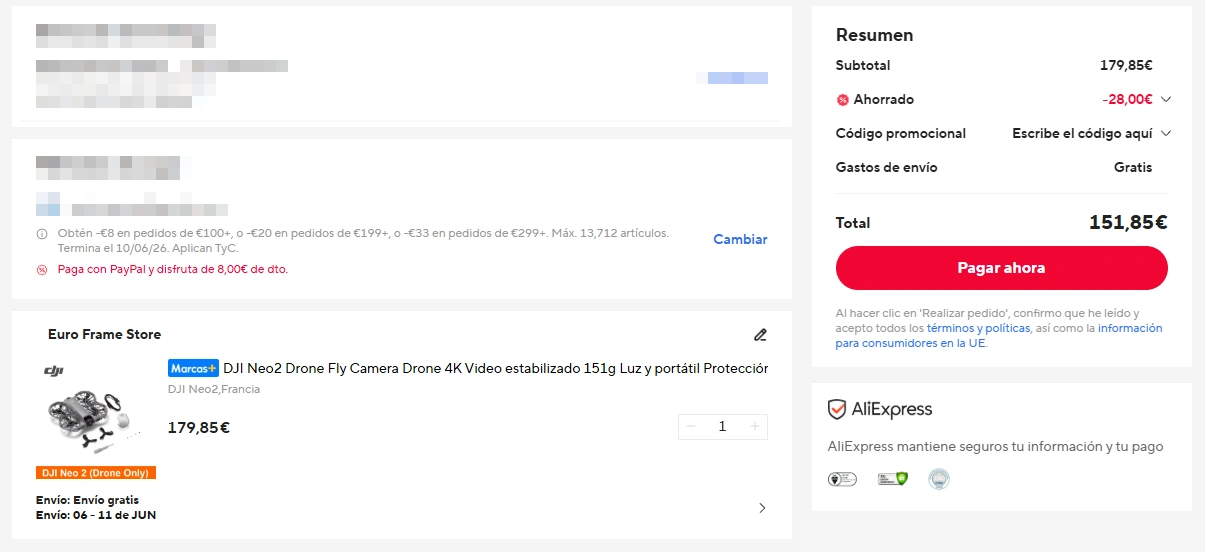Click the AliExpress payment security message text

point(996,447)
